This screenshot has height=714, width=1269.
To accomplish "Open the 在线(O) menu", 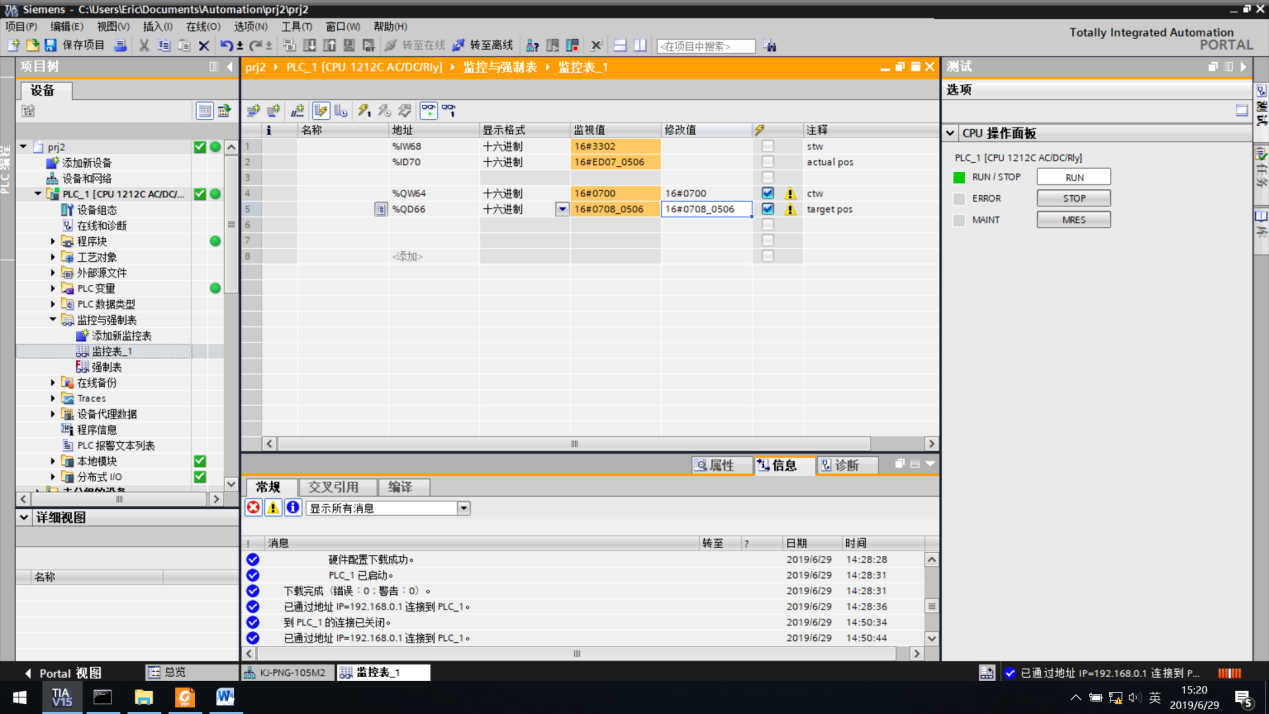I will (x=203, y=27).
